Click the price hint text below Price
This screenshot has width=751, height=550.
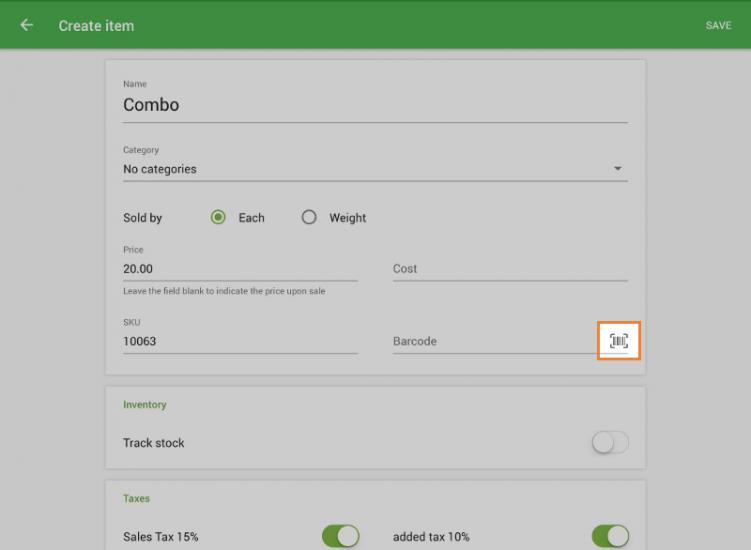point(224,291)
